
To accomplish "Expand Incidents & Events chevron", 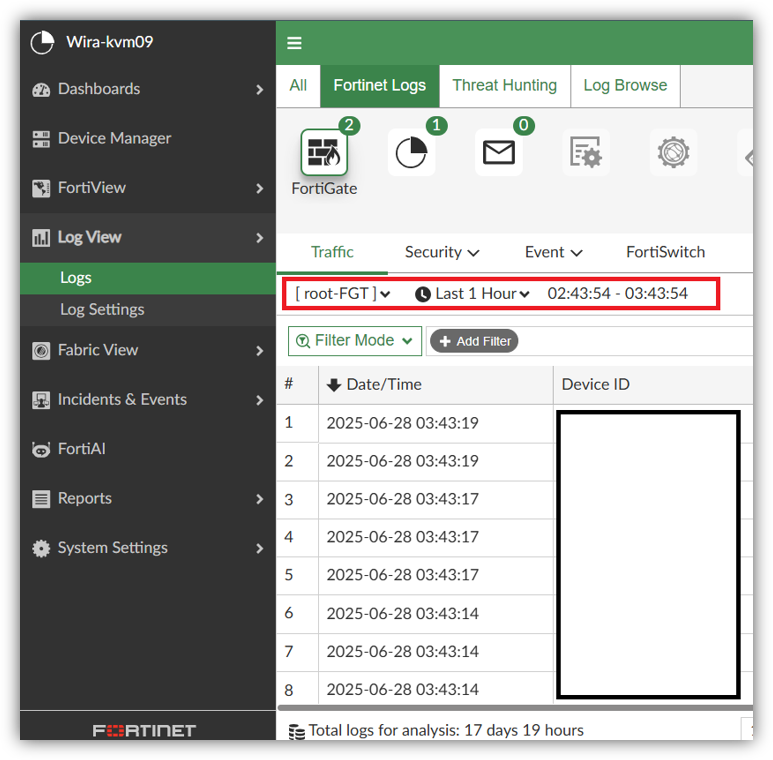I will click(x=260, y=400).
